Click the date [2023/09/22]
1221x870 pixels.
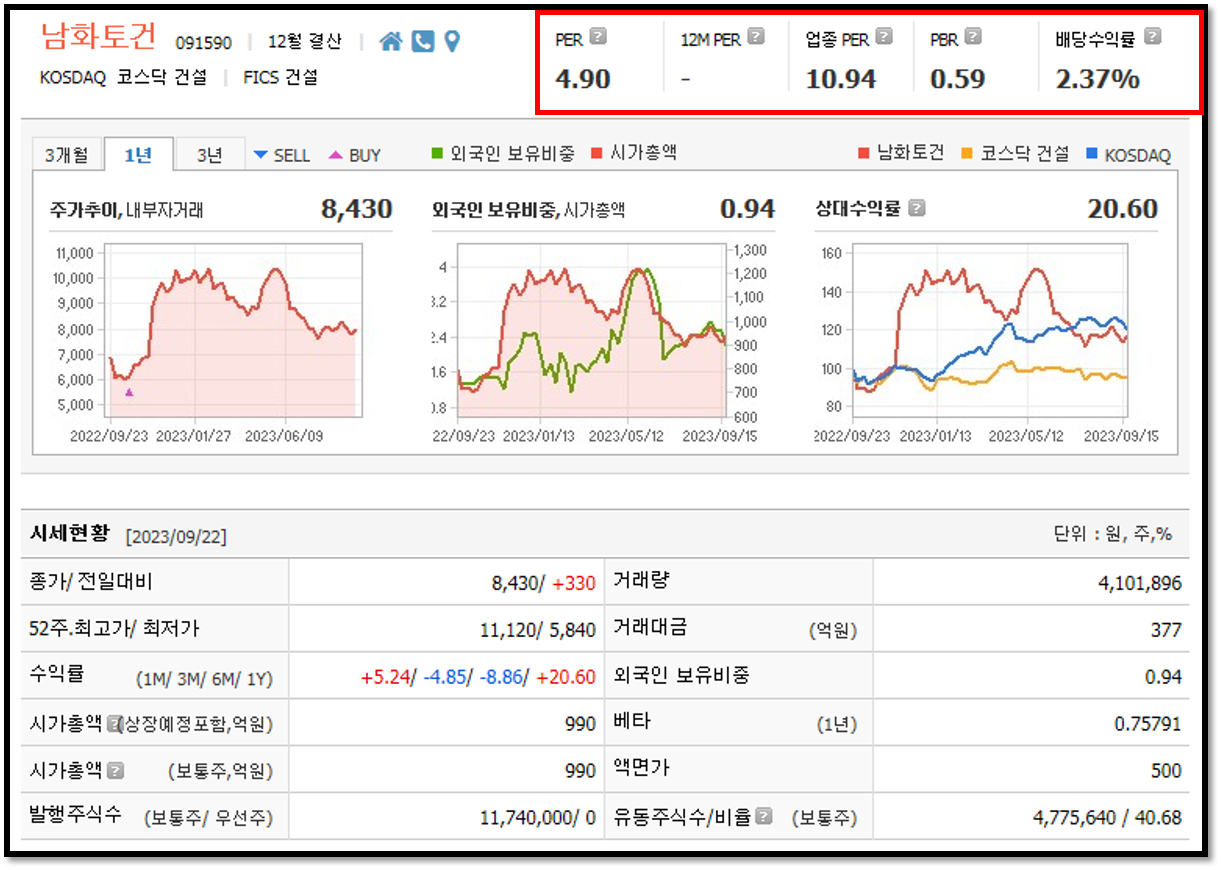click(x=176, y=537)
